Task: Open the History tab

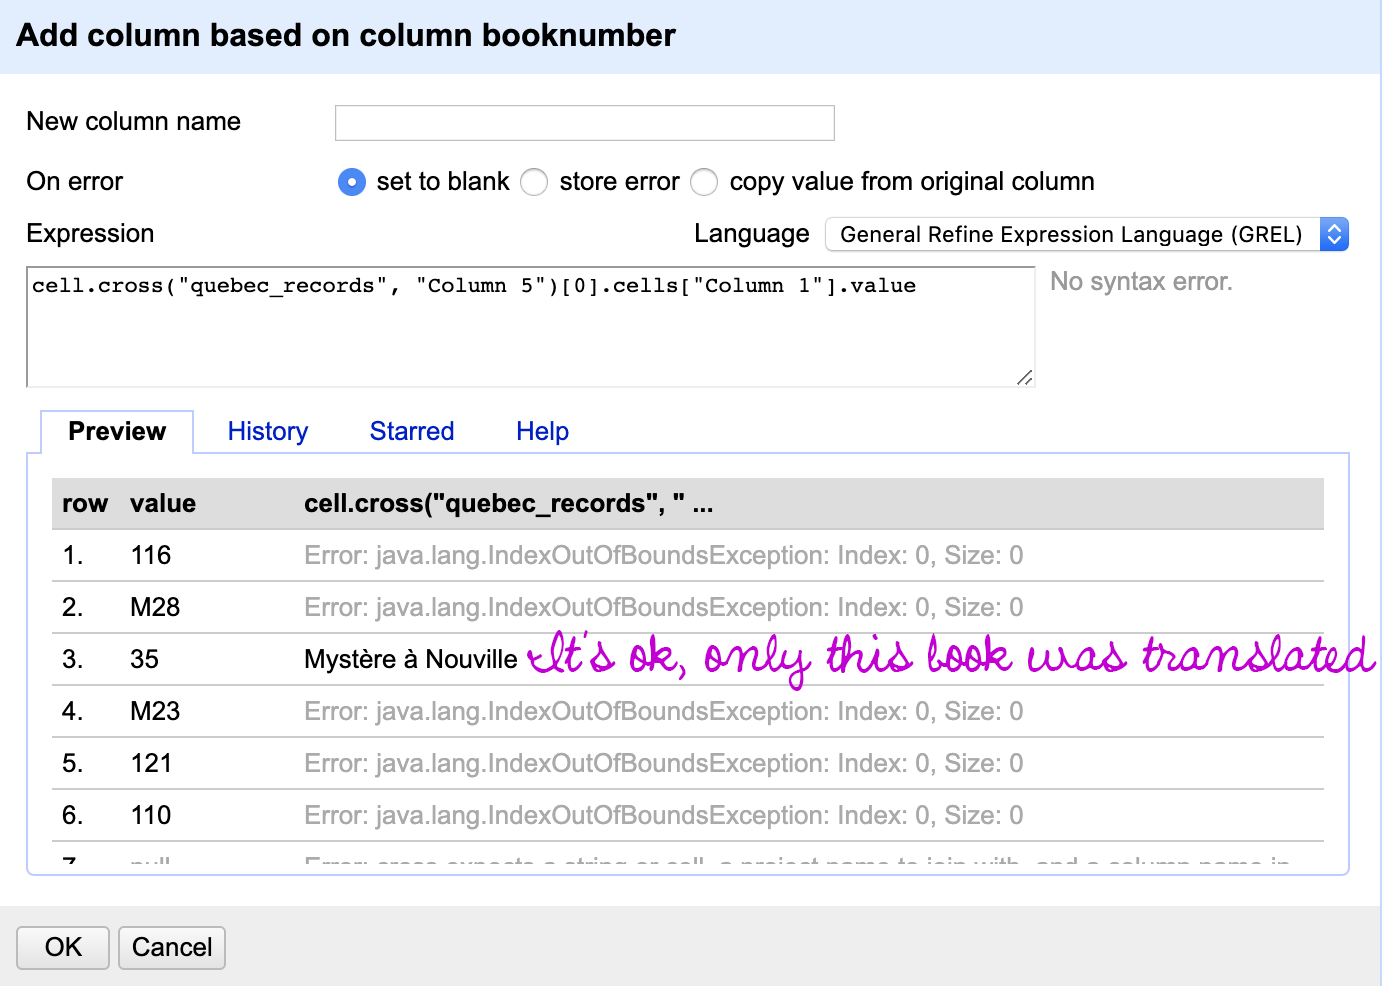Action: 268,431
